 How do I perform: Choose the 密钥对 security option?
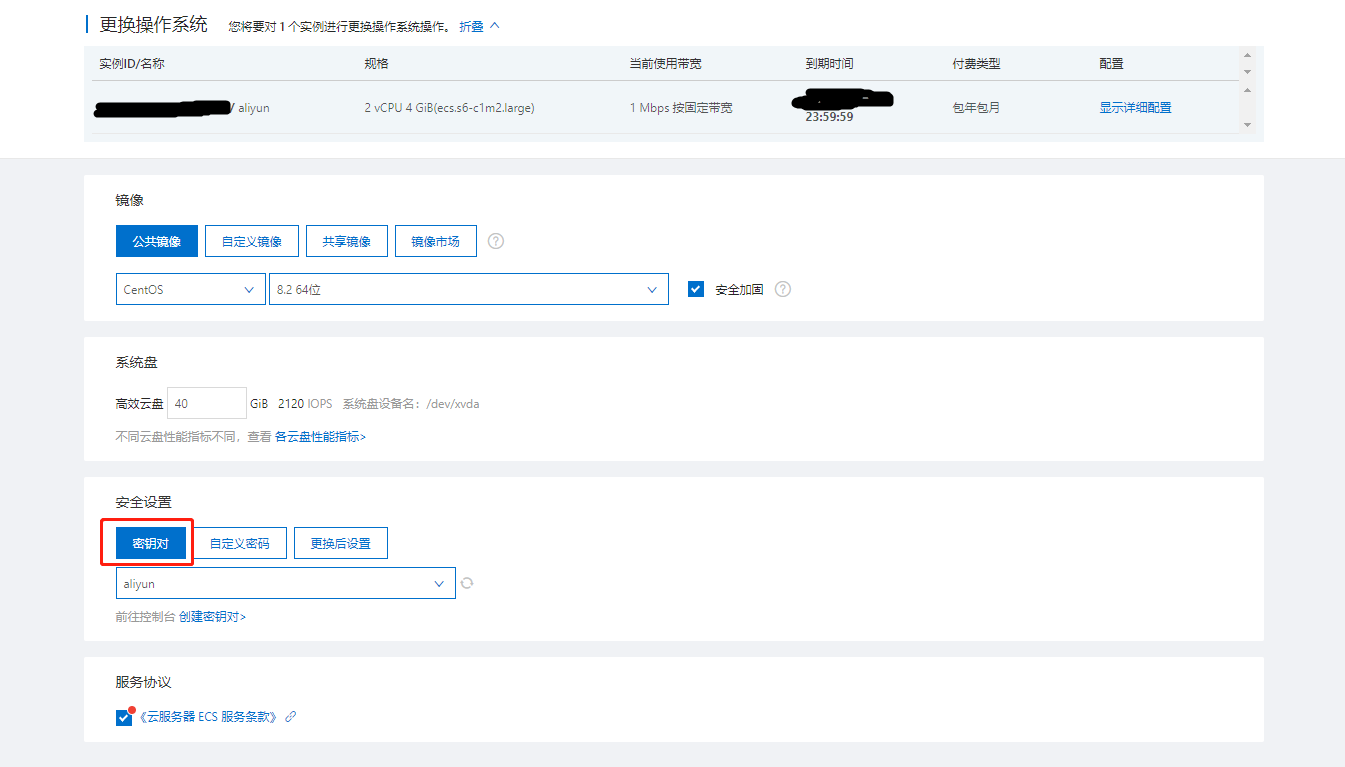[151, 543]
